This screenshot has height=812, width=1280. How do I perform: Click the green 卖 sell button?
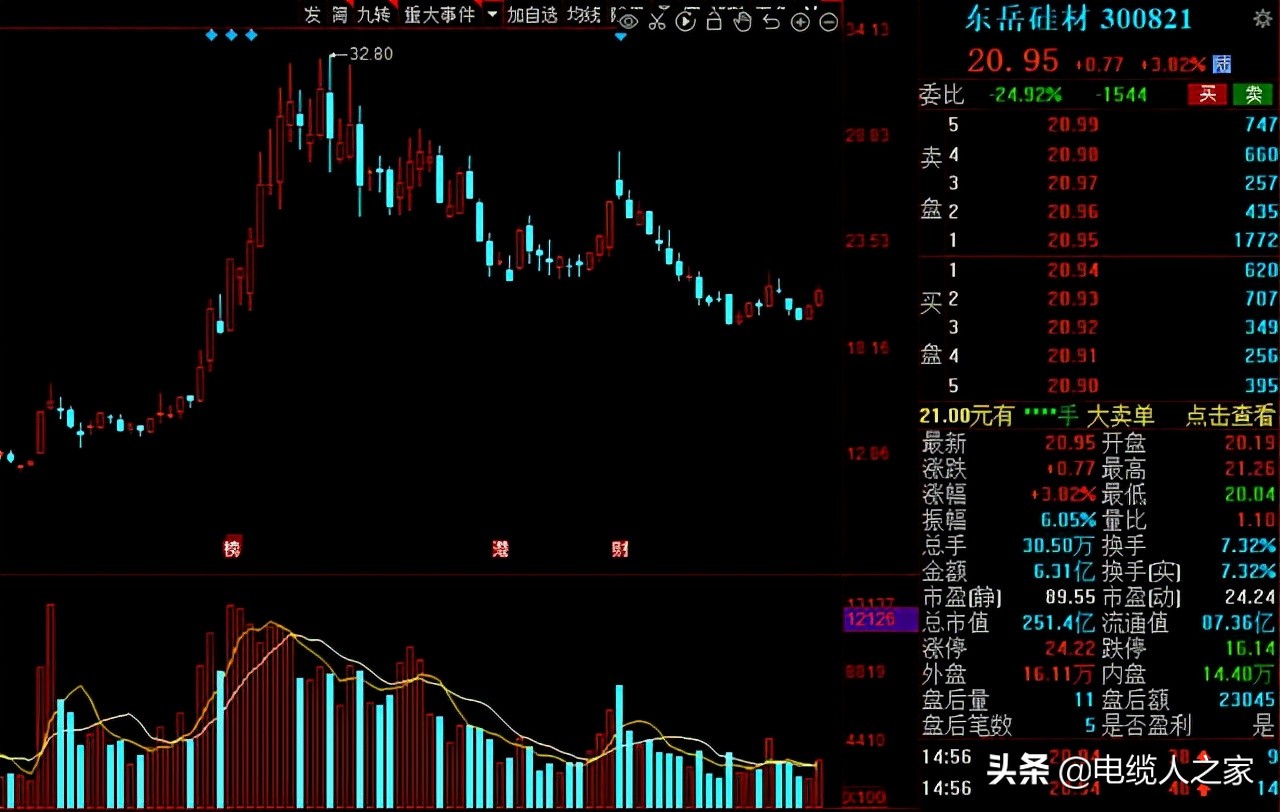[1253, 94]
